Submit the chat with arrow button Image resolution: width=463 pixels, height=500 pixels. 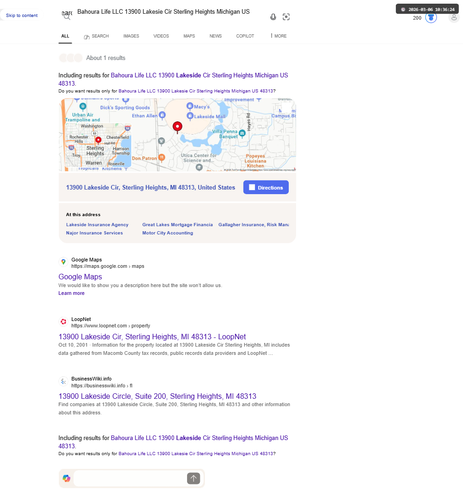193,478
